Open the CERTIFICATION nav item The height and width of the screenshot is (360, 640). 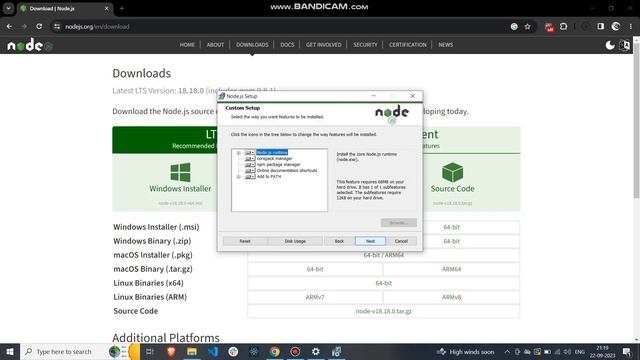pos(407,45)
